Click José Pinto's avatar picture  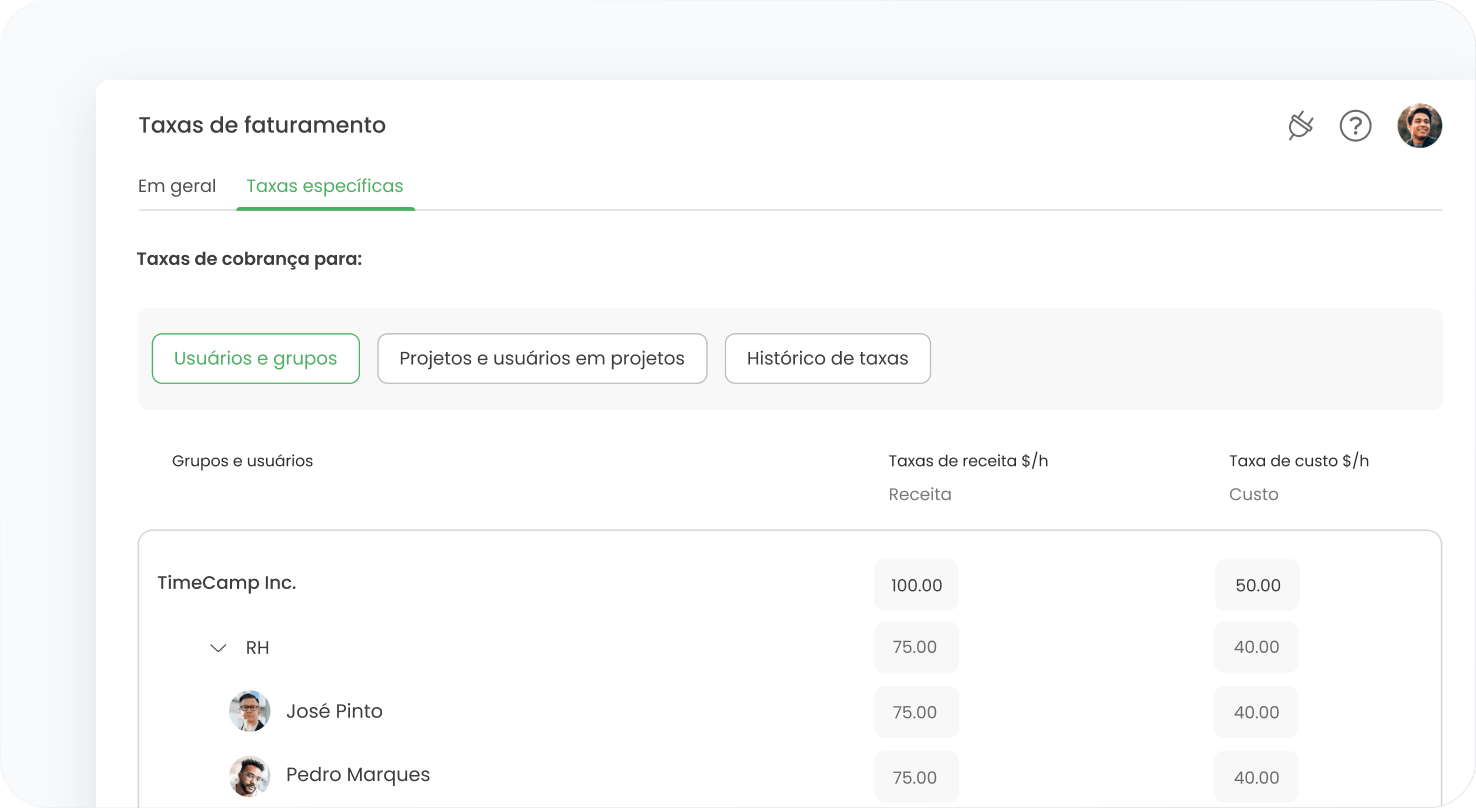[249, 711]
